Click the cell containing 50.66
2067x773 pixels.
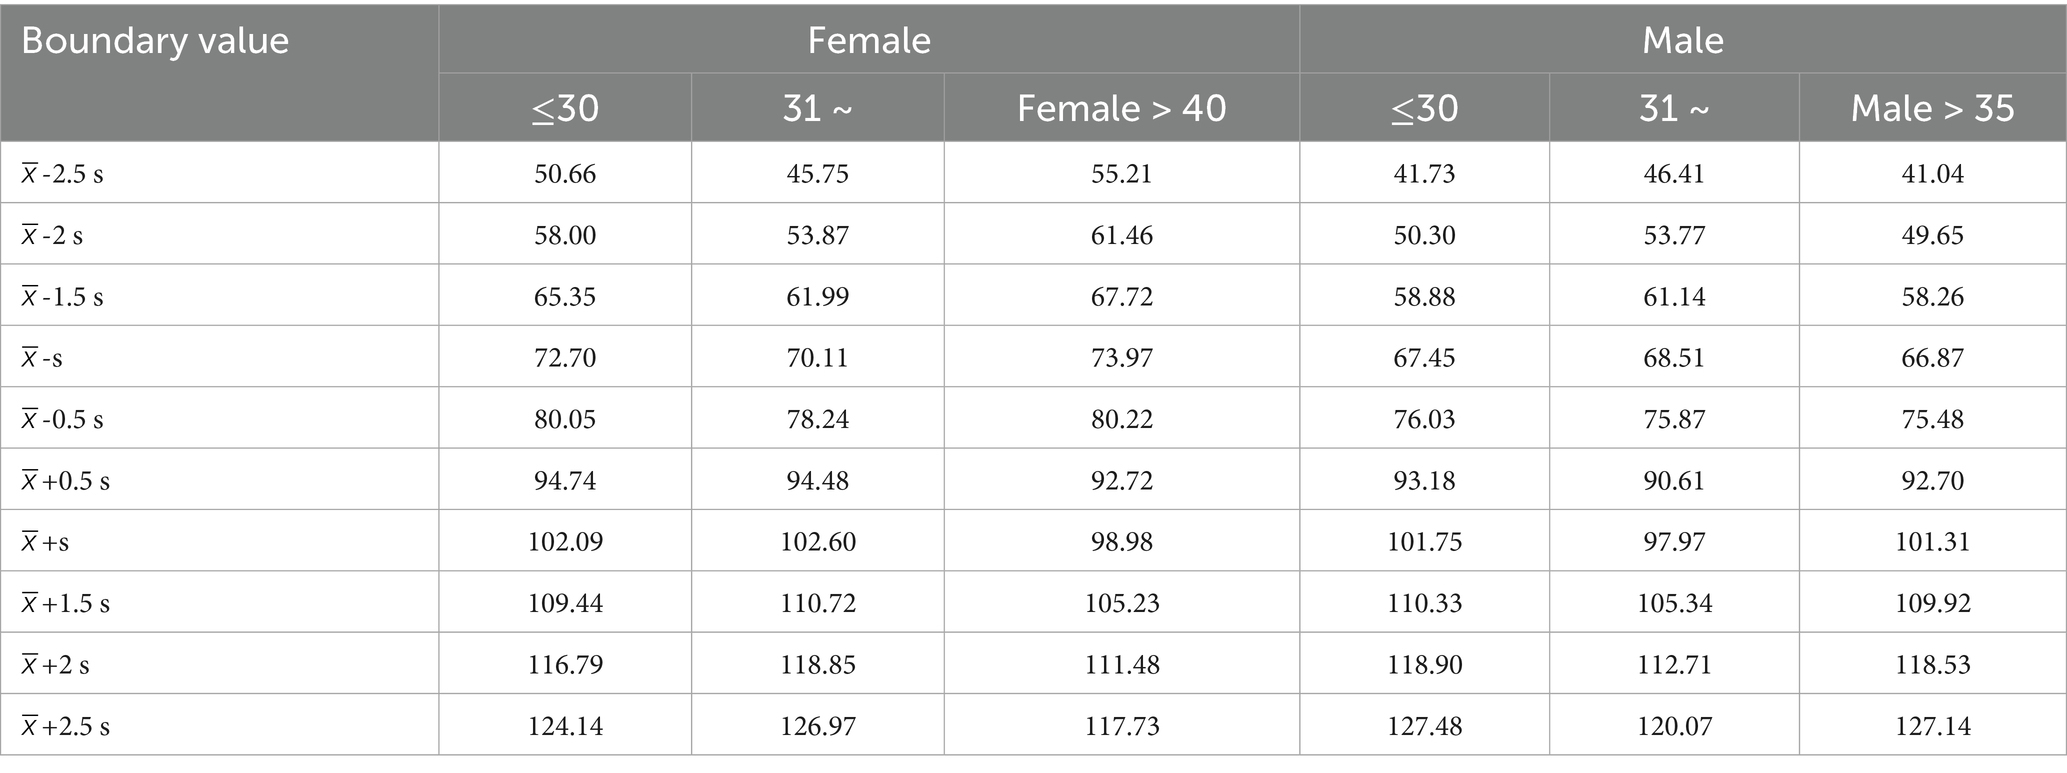(565, 174)
